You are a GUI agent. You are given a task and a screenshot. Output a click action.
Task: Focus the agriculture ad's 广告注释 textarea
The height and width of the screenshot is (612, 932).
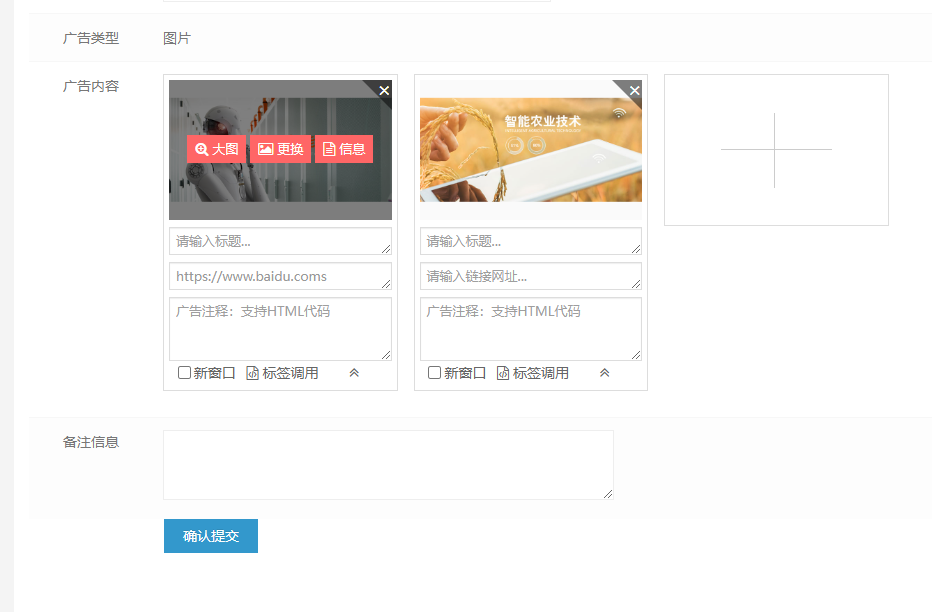pos(531,329)
